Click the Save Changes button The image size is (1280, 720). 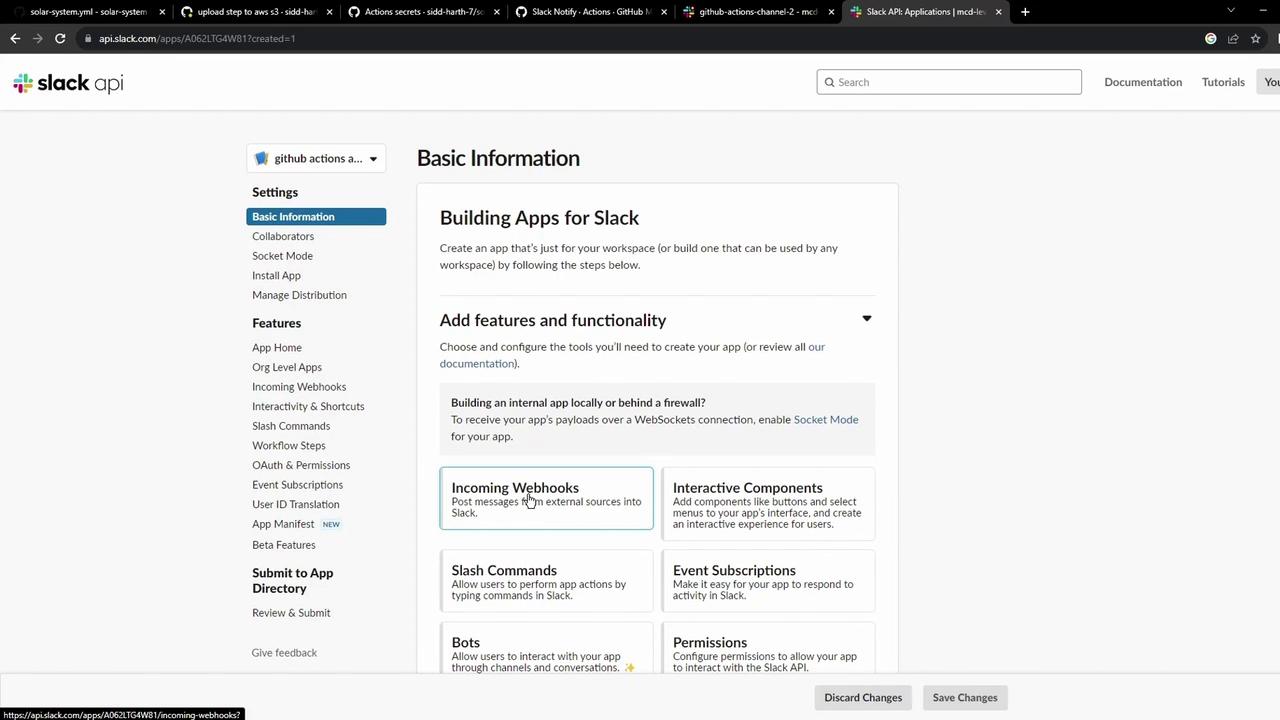[x=965, y=698]
